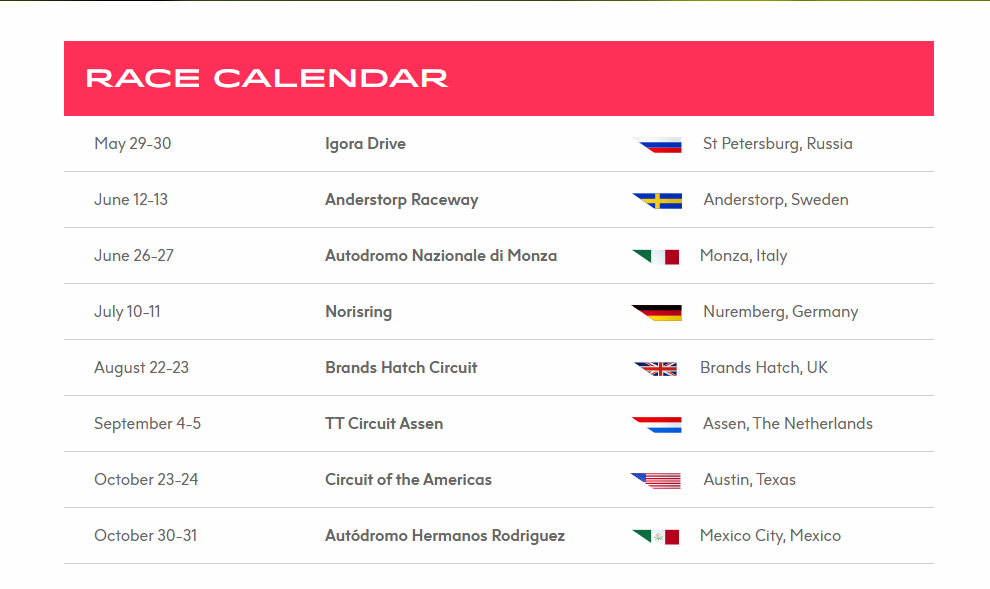Click the Sweden flag icon
Viewport: 990px width, 589px height.
pos(657,201)
